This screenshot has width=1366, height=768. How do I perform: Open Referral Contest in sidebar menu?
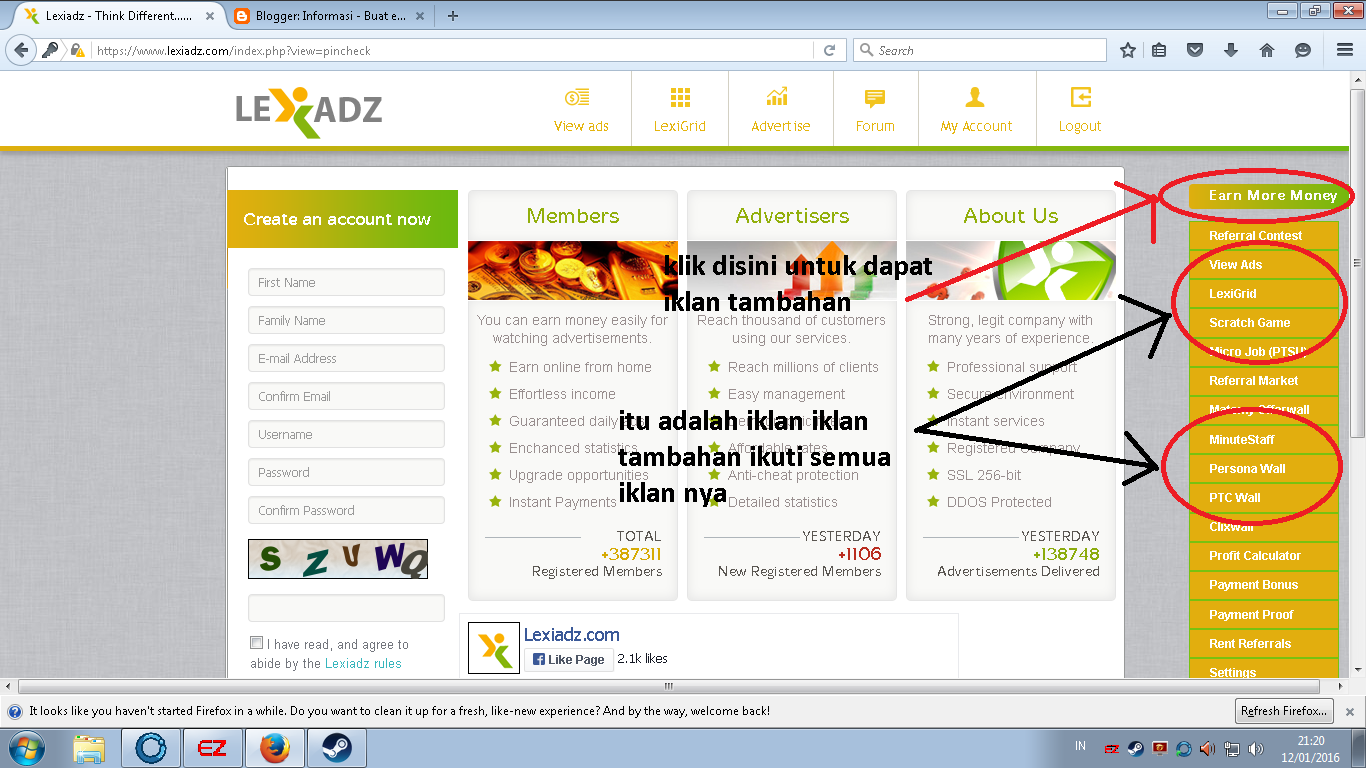1263,236
